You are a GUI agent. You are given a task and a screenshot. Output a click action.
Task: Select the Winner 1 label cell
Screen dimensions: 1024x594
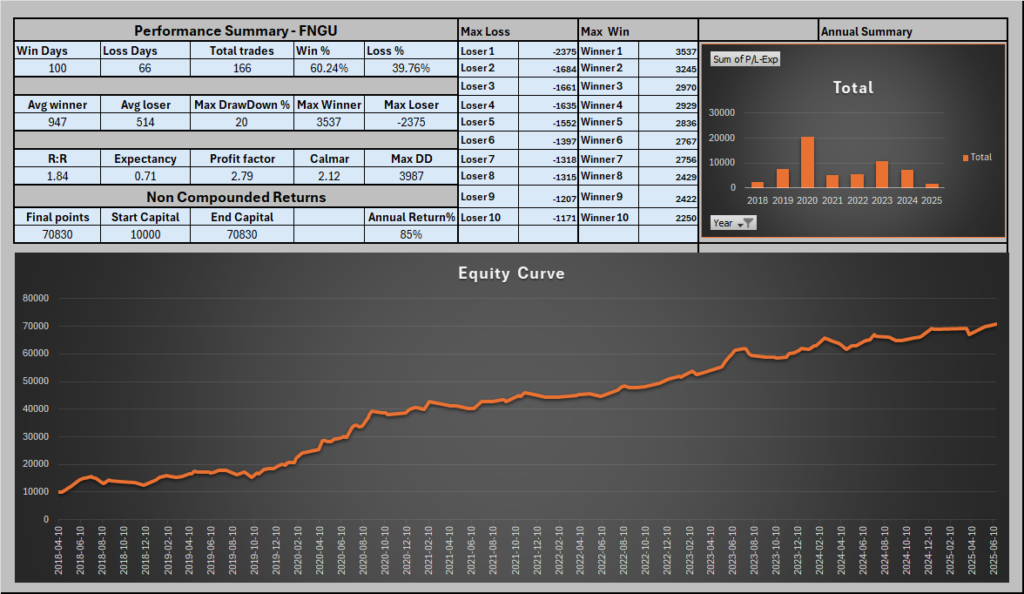(609, 51)
